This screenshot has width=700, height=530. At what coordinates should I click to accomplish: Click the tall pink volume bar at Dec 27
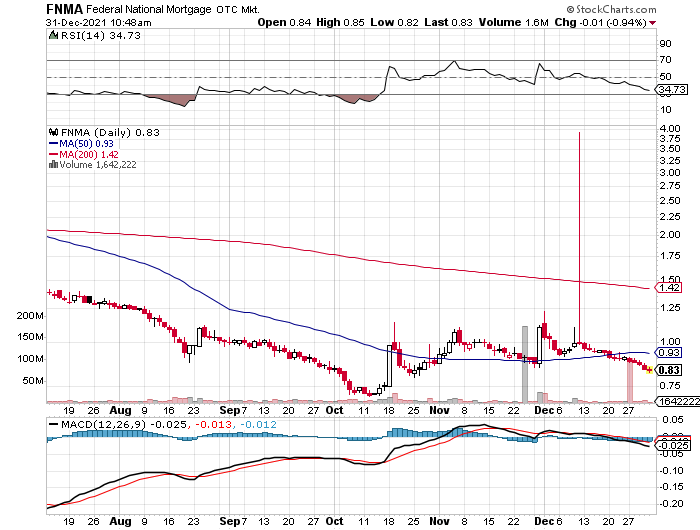click(630, 382)
